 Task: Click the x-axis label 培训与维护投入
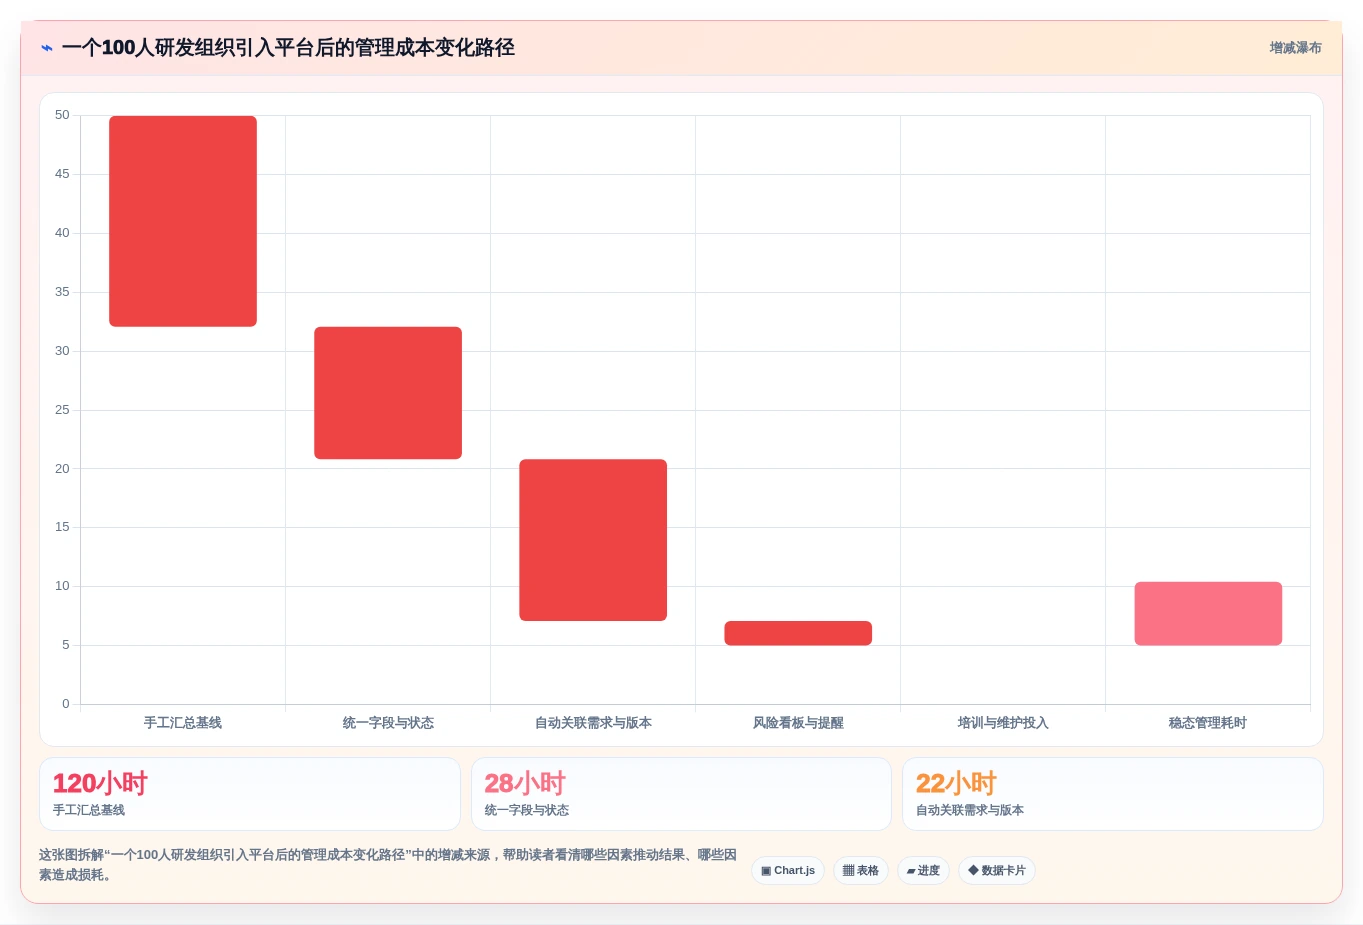1003,723
